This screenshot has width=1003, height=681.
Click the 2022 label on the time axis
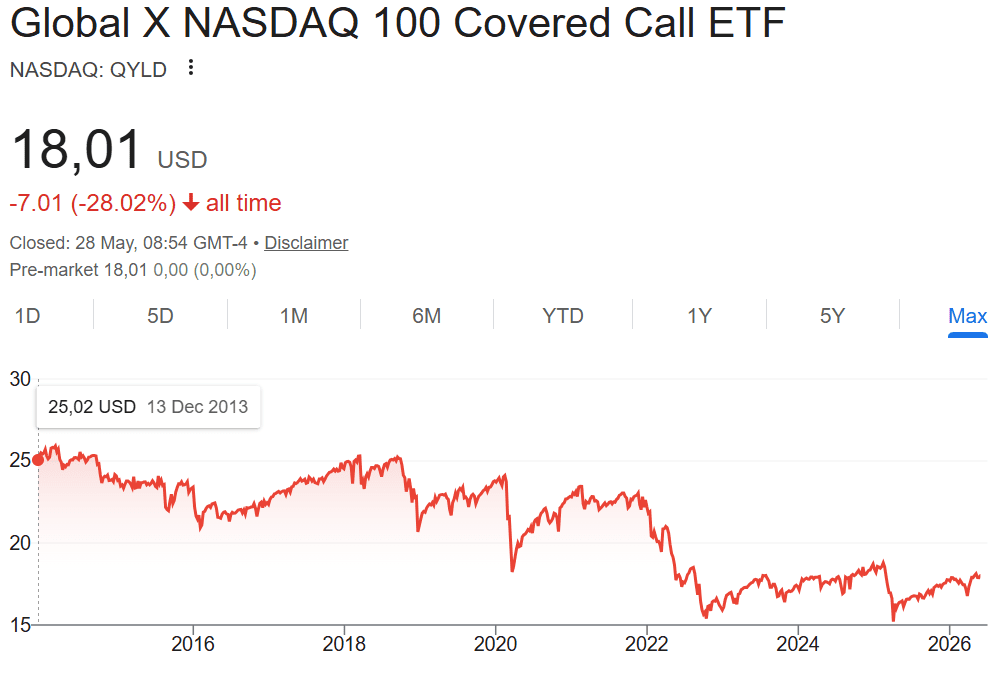[647, 644]
